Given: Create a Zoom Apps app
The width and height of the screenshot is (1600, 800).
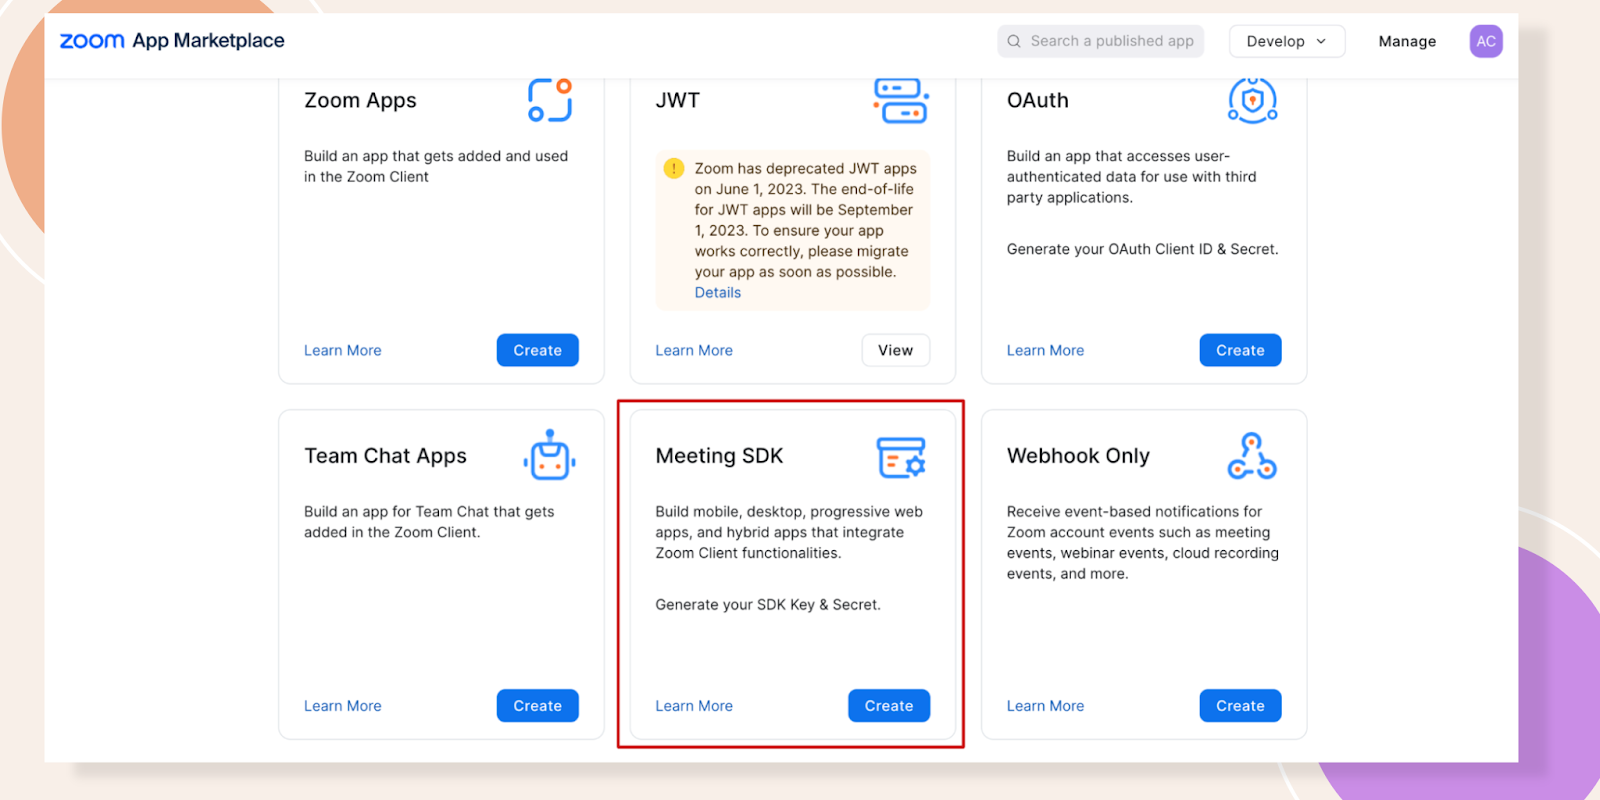Looking at the screenshot, I should click(538, 350).
